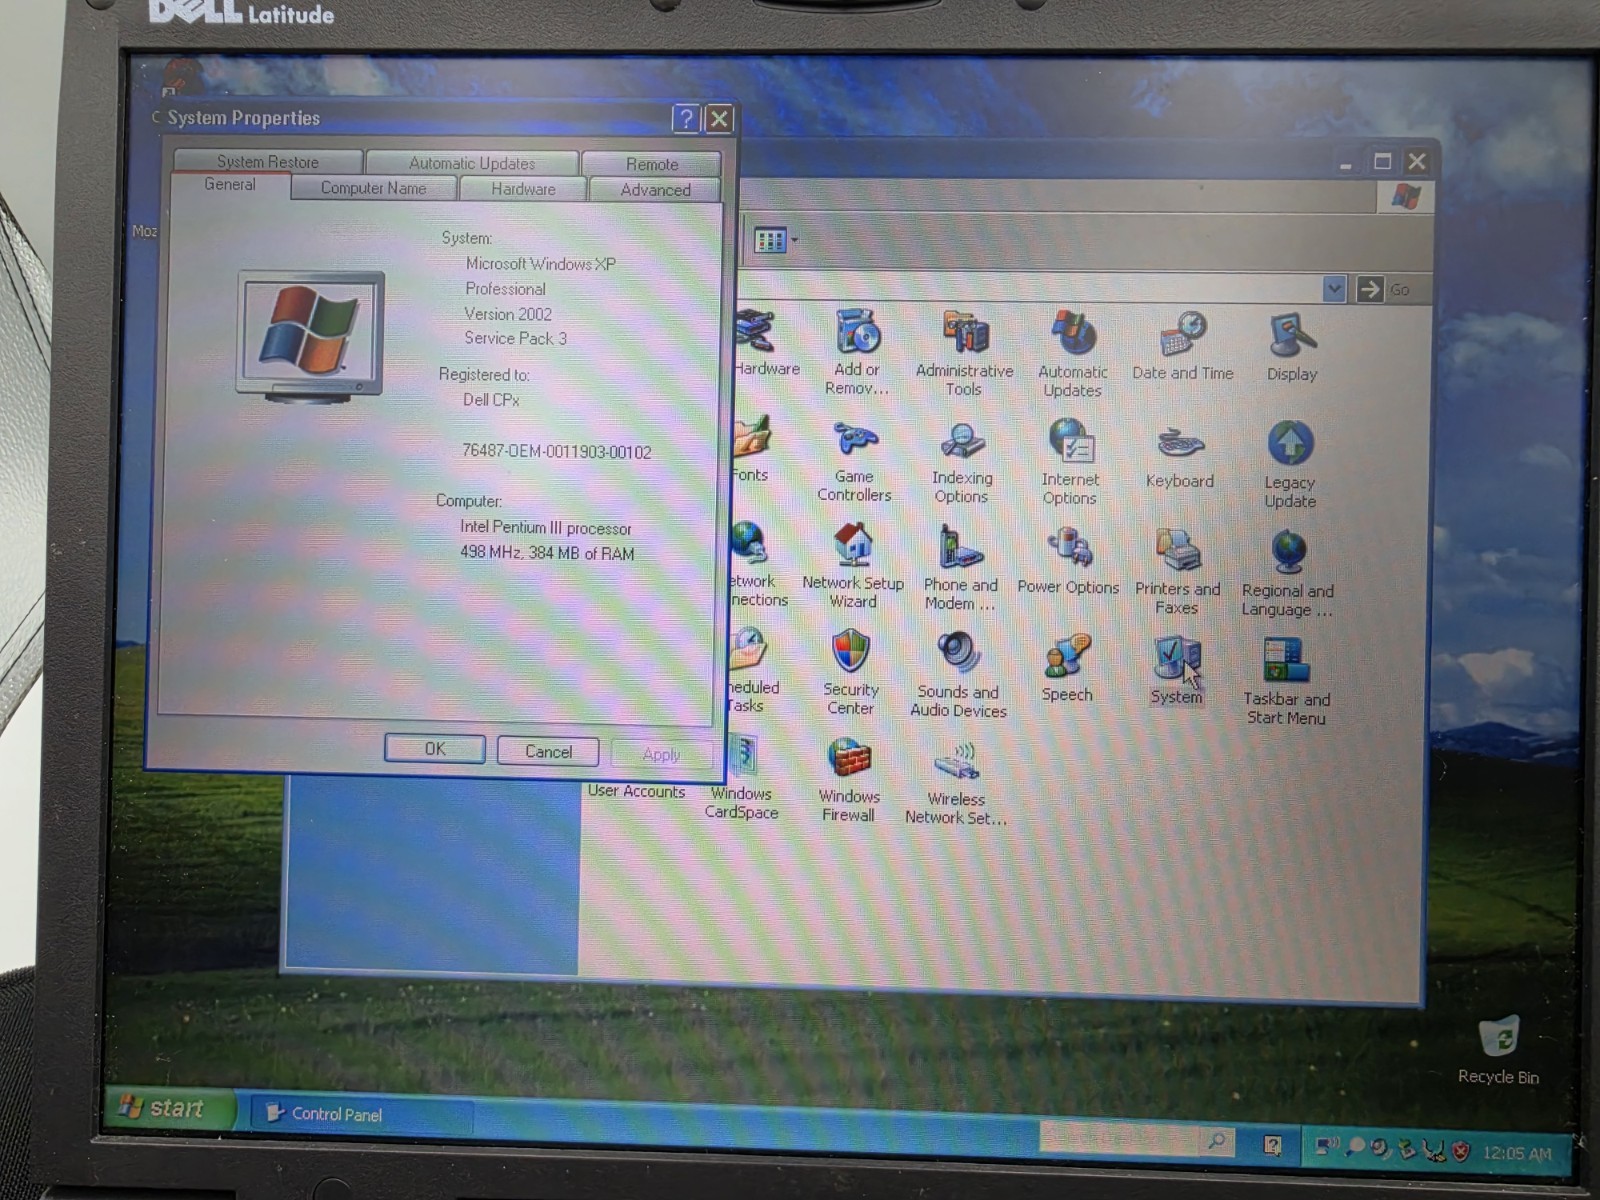Open Windows Firewall icon

[848, 780]
